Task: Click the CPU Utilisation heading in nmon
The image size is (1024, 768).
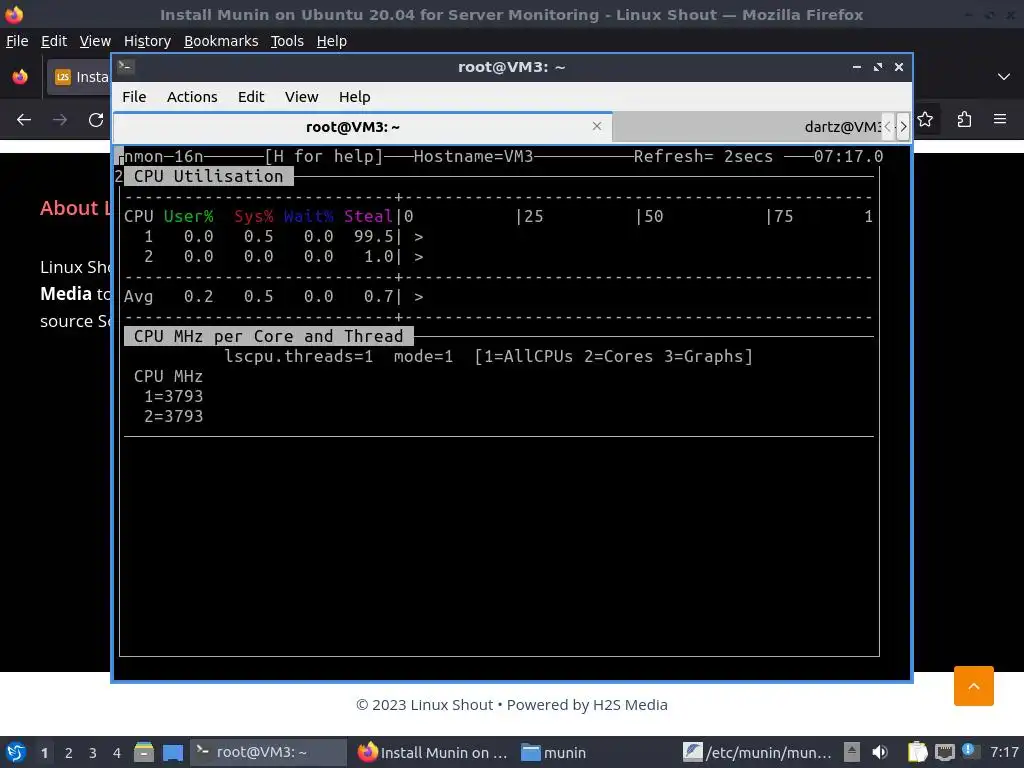Action: [208, 176]
